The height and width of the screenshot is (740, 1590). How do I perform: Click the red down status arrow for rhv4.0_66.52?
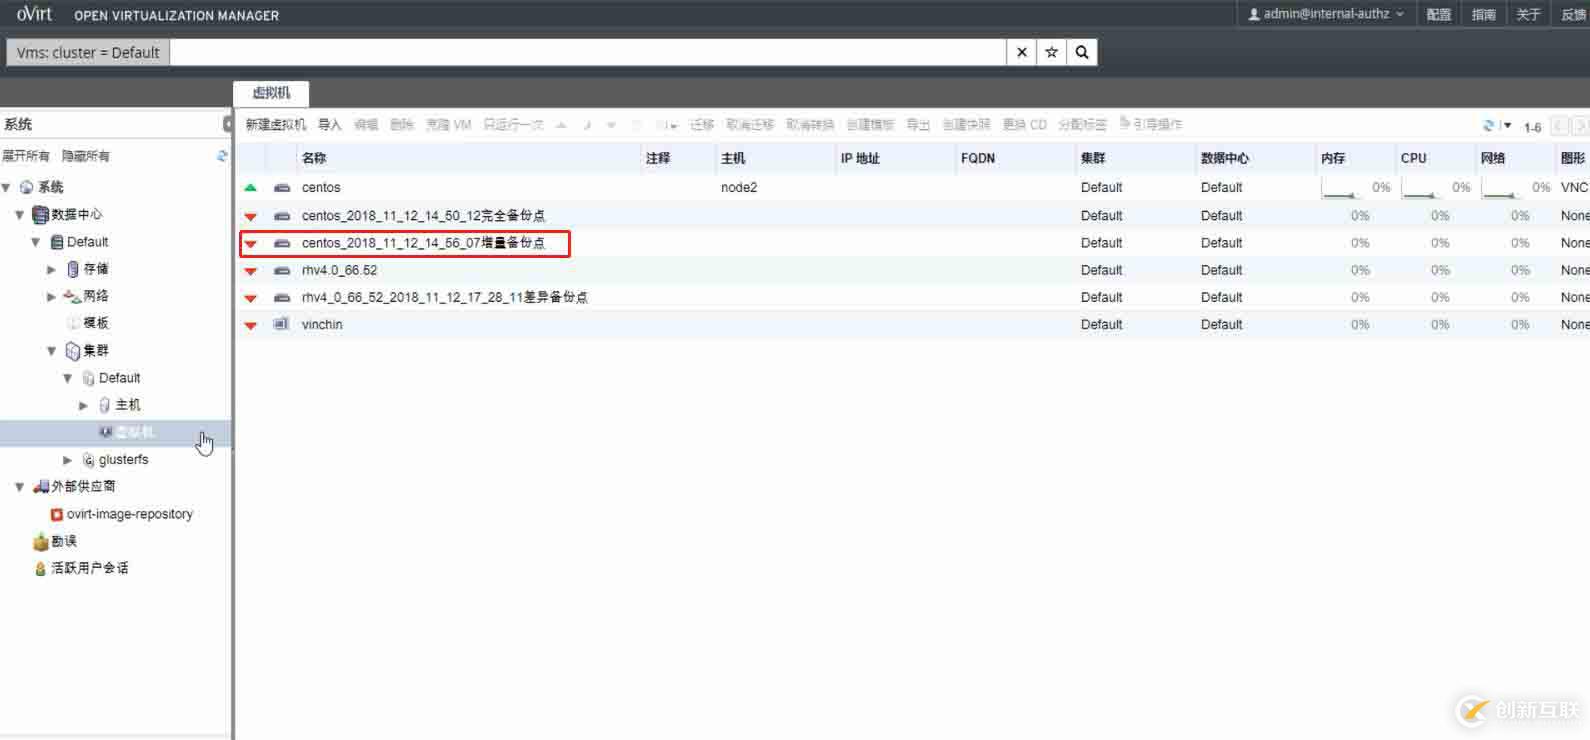(251, 271)
